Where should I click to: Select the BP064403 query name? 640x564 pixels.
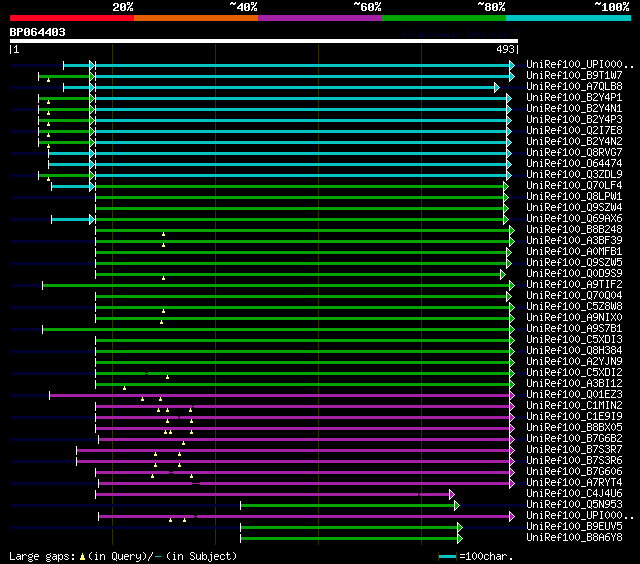pyautogui.click(x=38, y=32)
